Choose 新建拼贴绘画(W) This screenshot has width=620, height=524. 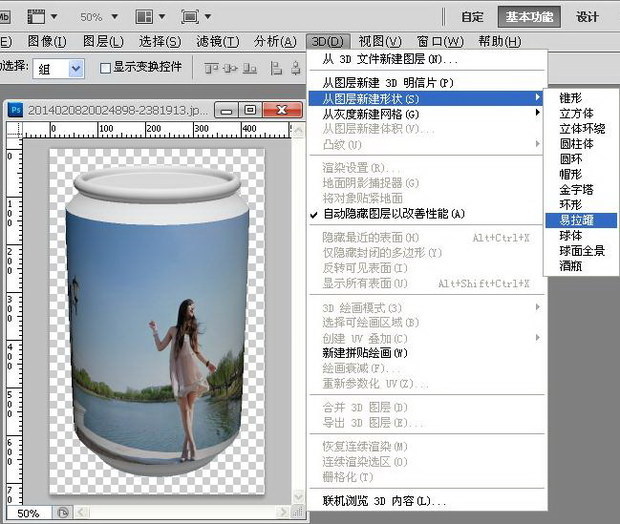pos(427,353)
